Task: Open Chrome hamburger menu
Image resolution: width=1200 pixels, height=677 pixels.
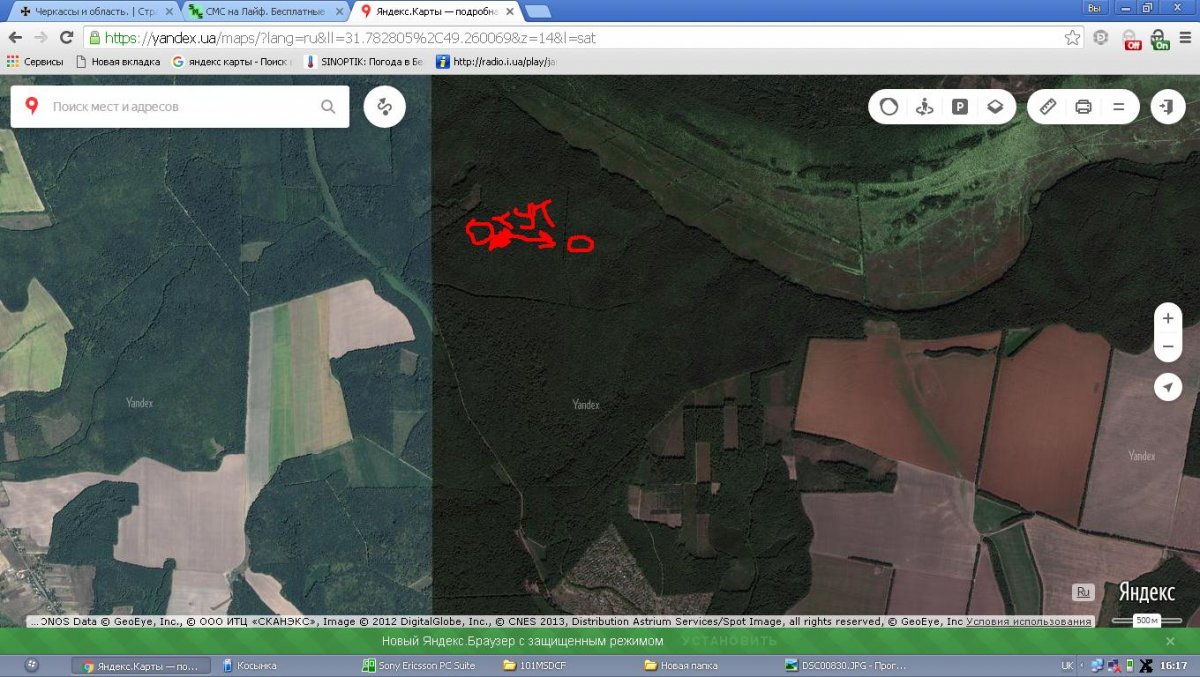Action: pos(1184,38)
